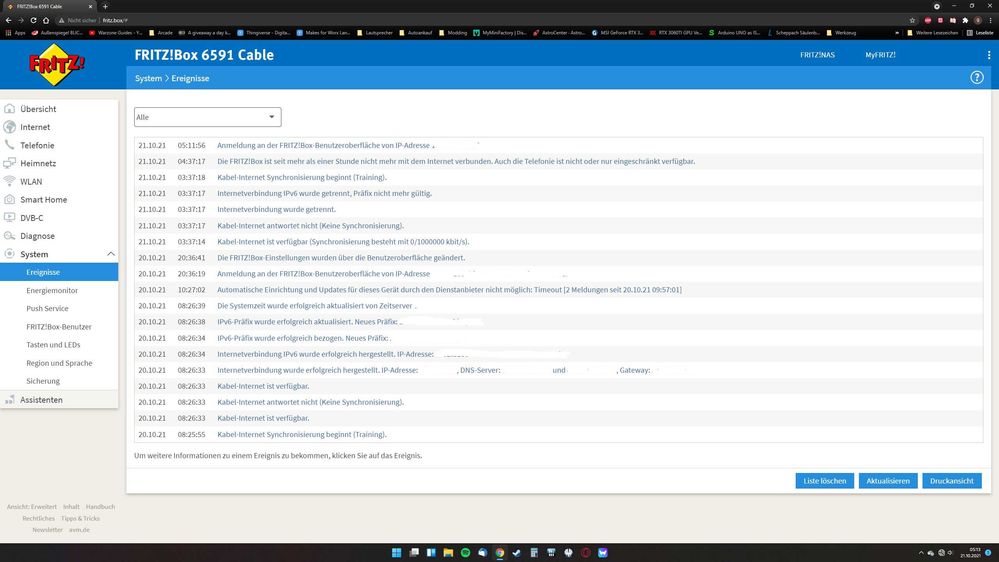
Task: Open new browser tab with plus
Action: [105, 6]
